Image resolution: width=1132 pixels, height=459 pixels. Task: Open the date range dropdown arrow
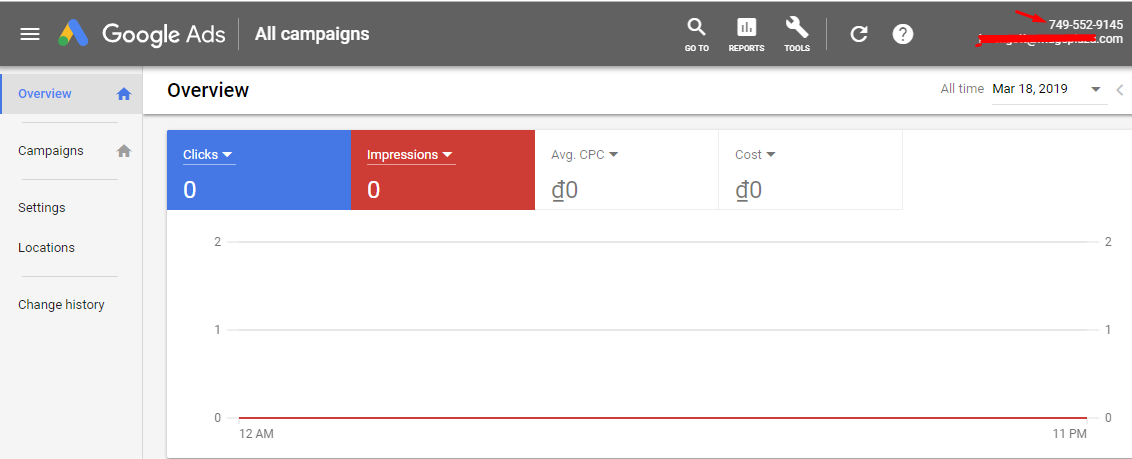pyautogui.click(x=1095, y=89)
